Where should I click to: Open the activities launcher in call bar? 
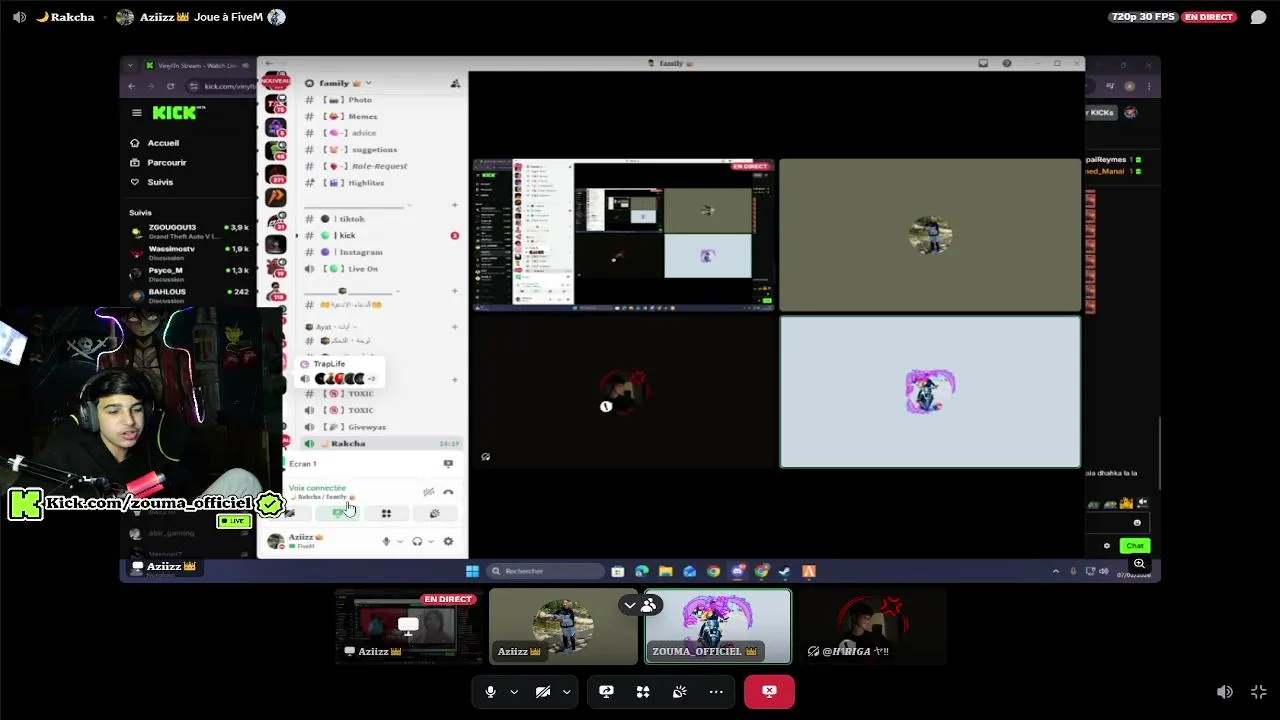click(x=643, y=691)
